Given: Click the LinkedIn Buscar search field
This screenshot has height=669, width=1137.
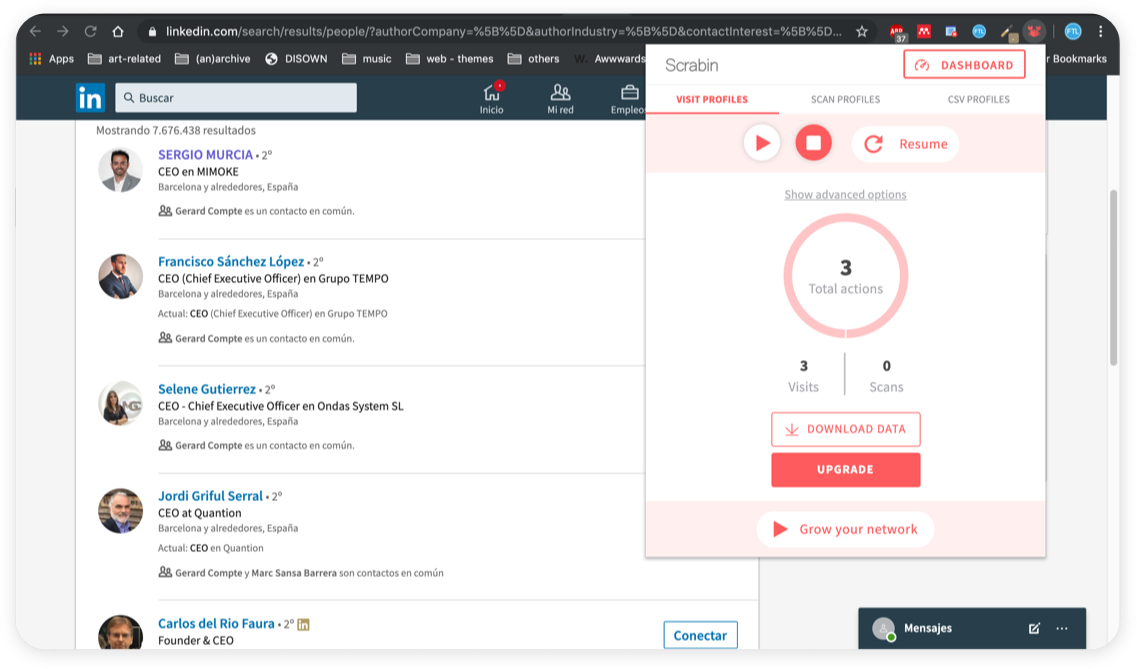Looking at the screenshot, I should coord(236,98).
